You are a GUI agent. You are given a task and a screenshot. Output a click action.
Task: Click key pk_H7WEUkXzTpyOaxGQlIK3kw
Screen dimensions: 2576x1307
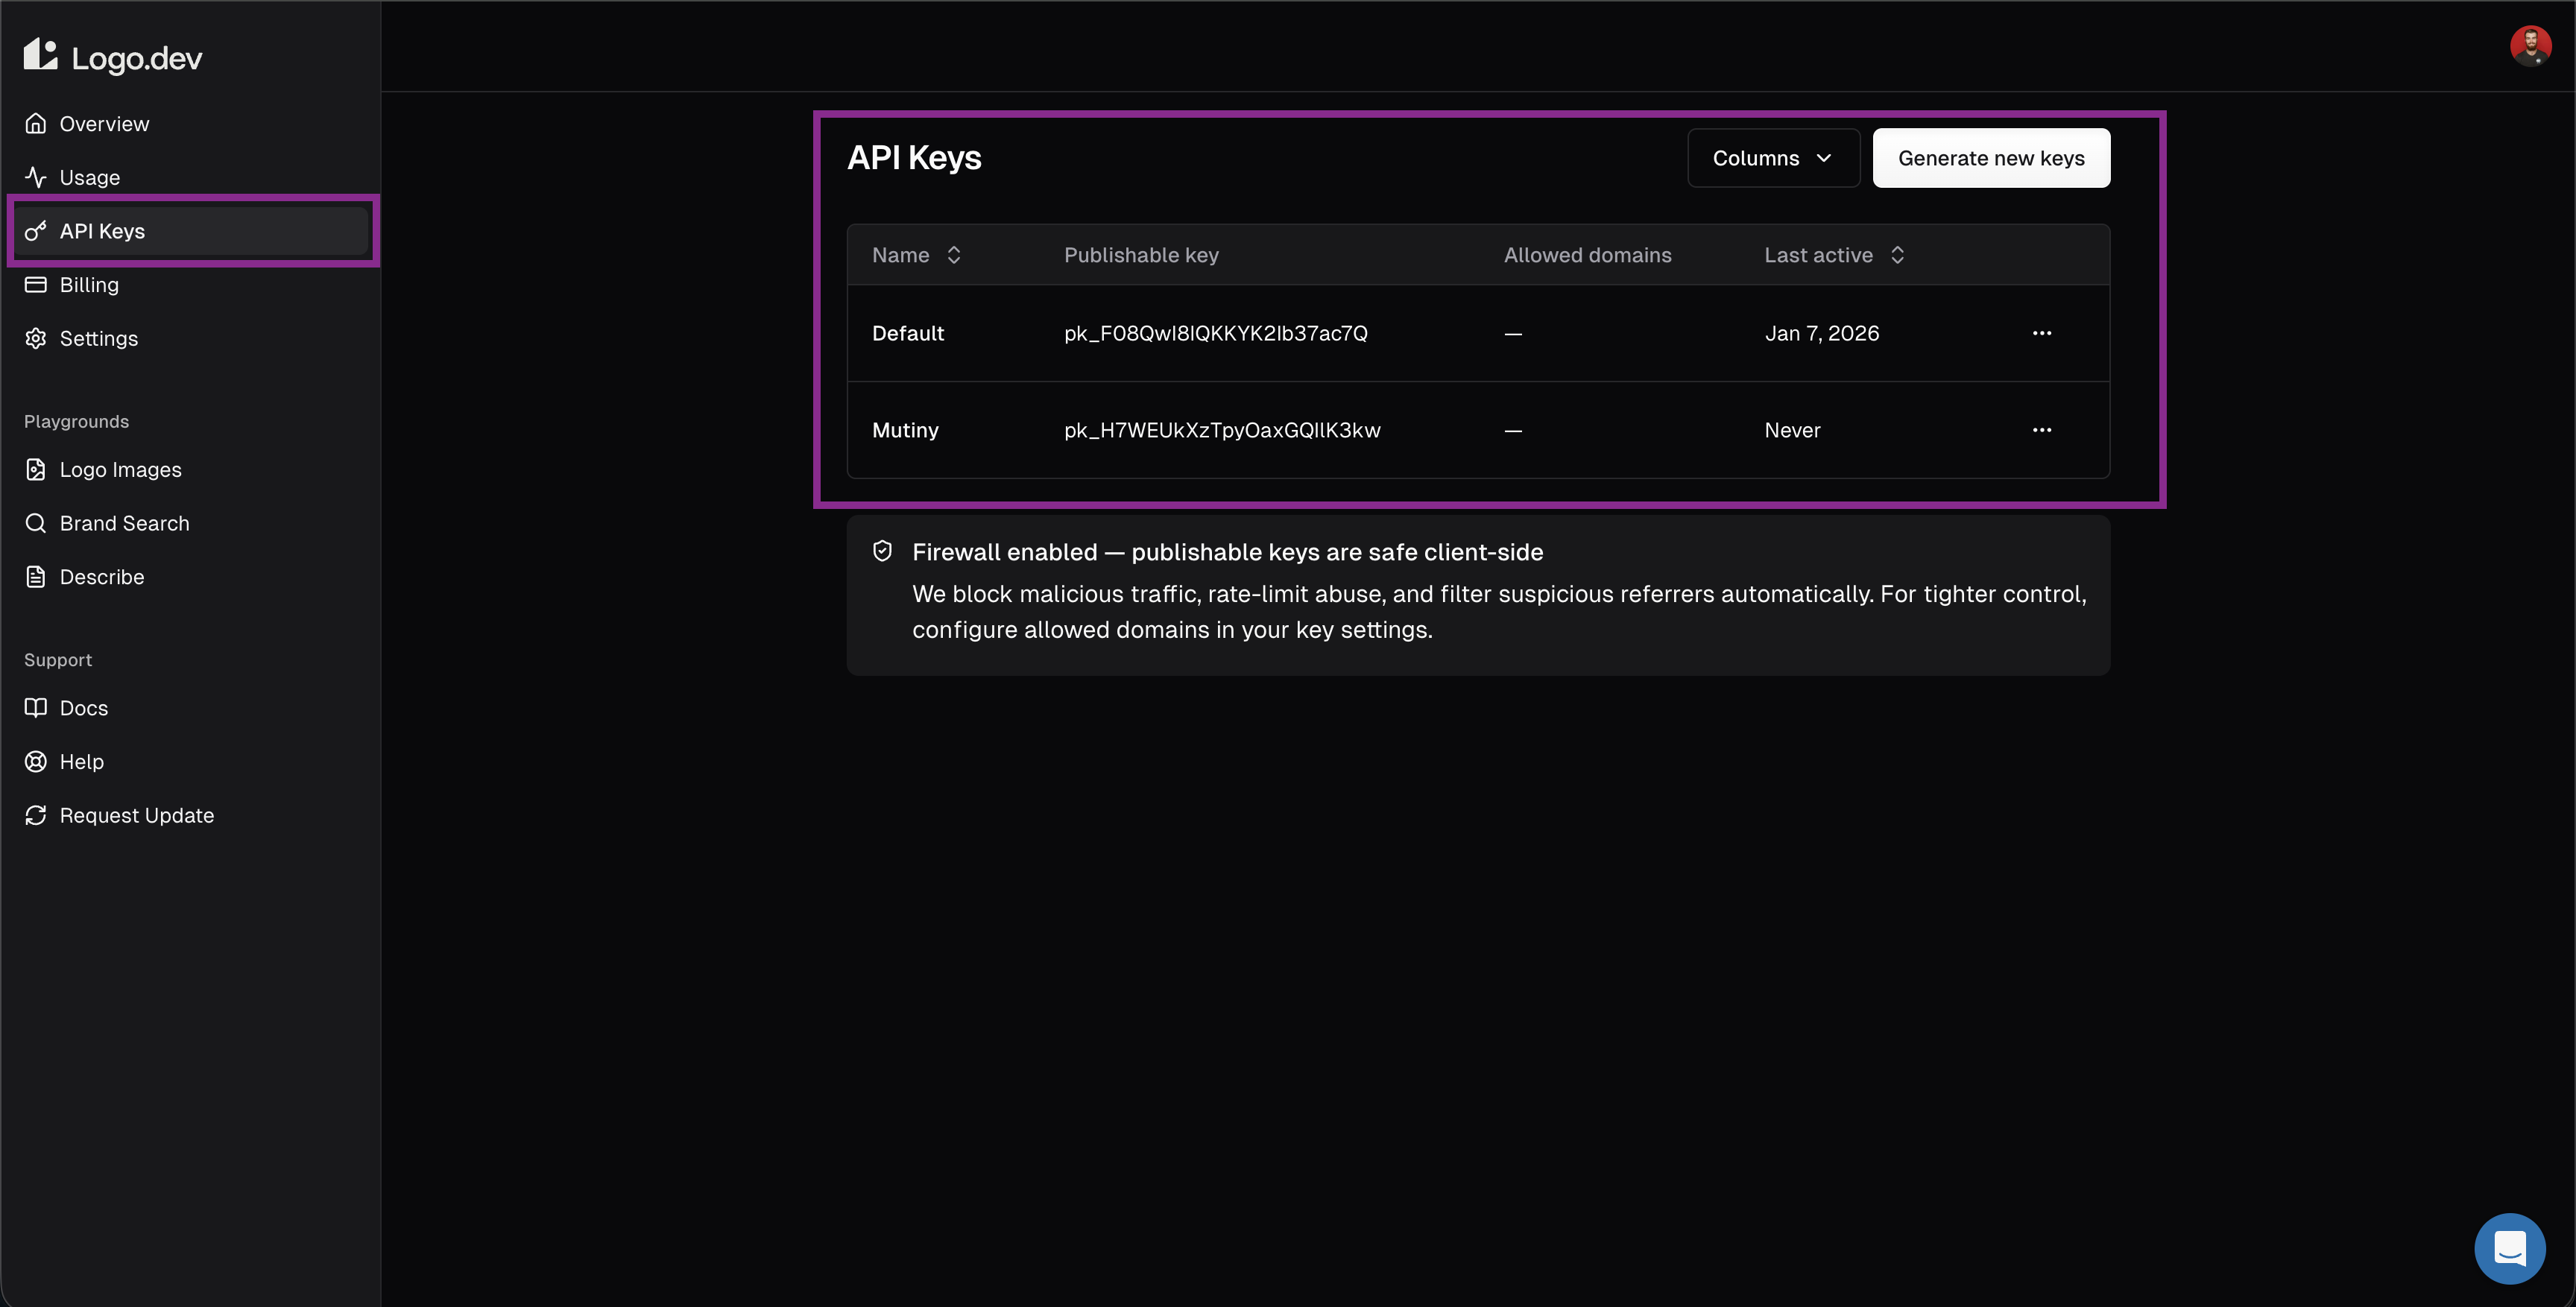[1222, 430]
